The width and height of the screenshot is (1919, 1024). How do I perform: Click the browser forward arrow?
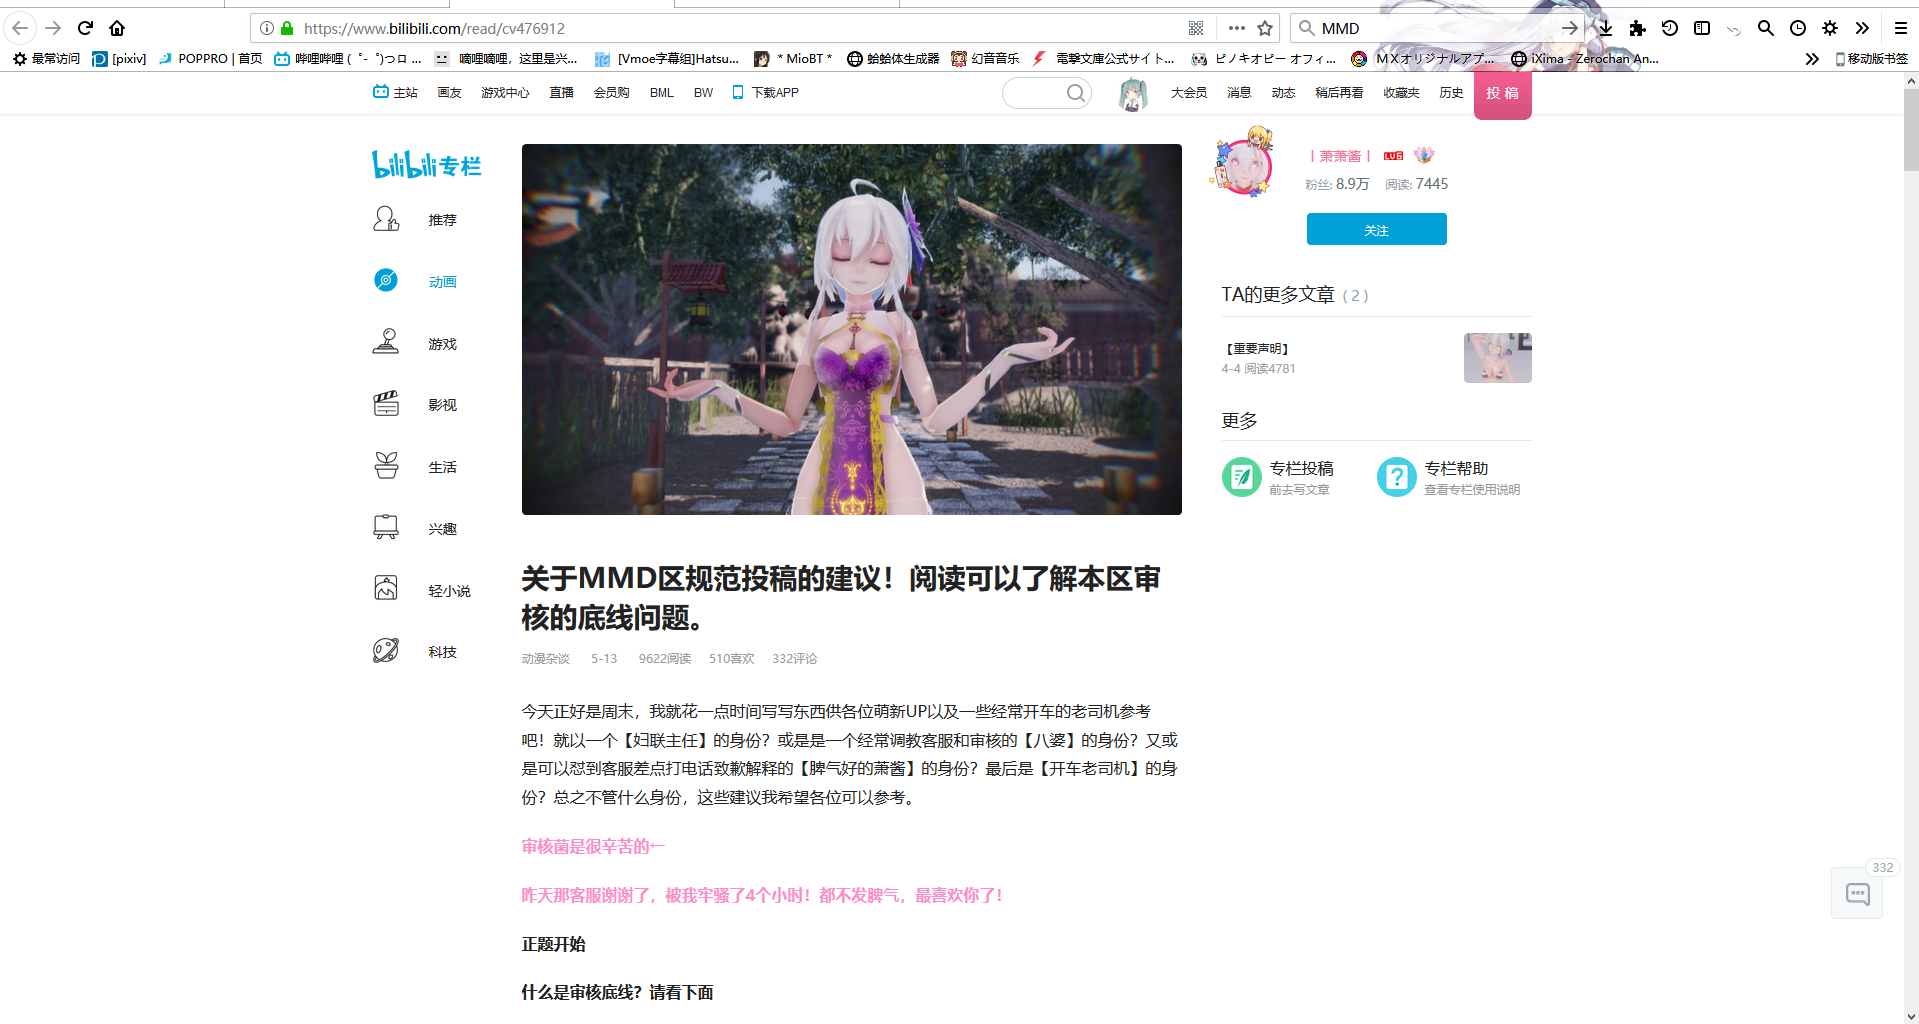(53, 28)
